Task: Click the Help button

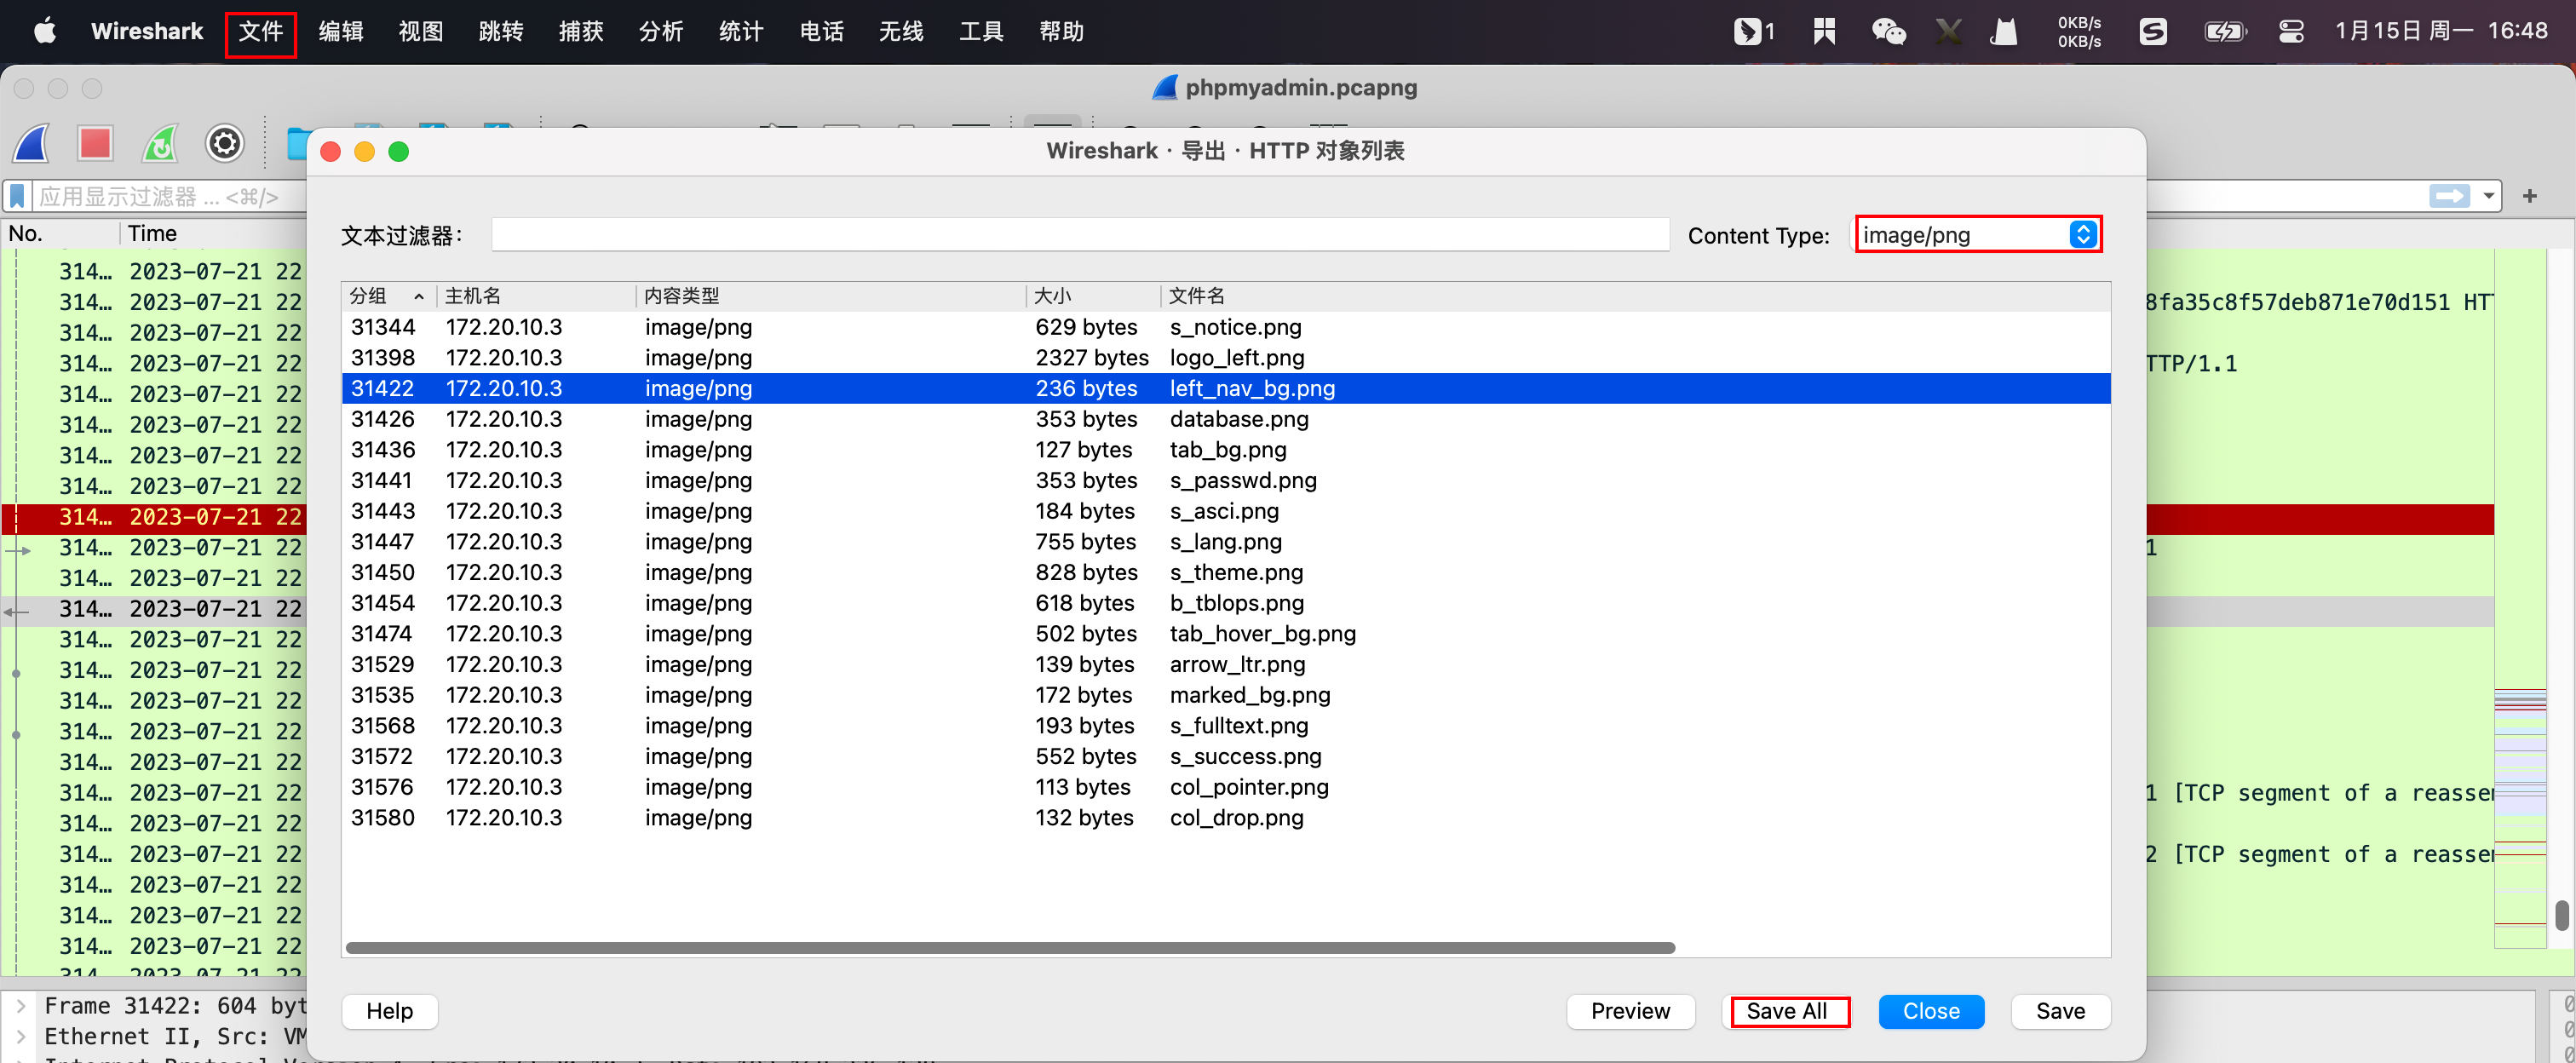Action: (390, 1011)
